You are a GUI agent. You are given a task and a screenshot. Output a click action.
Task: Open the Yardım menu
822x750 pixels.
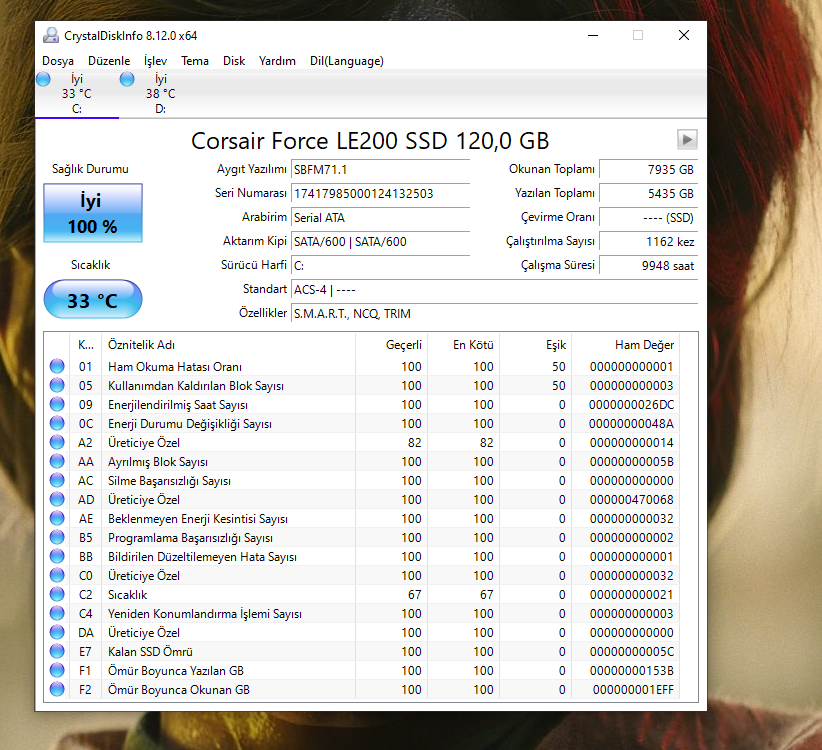click(x=277, y=61)
